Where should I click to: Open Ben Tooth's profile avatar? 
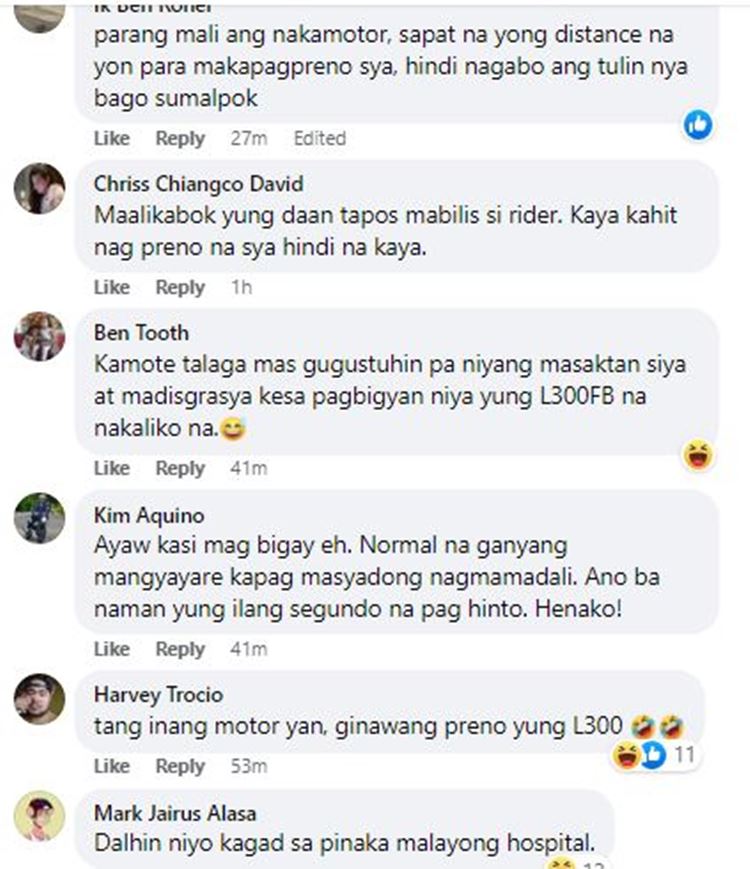[x=39, y=337]
